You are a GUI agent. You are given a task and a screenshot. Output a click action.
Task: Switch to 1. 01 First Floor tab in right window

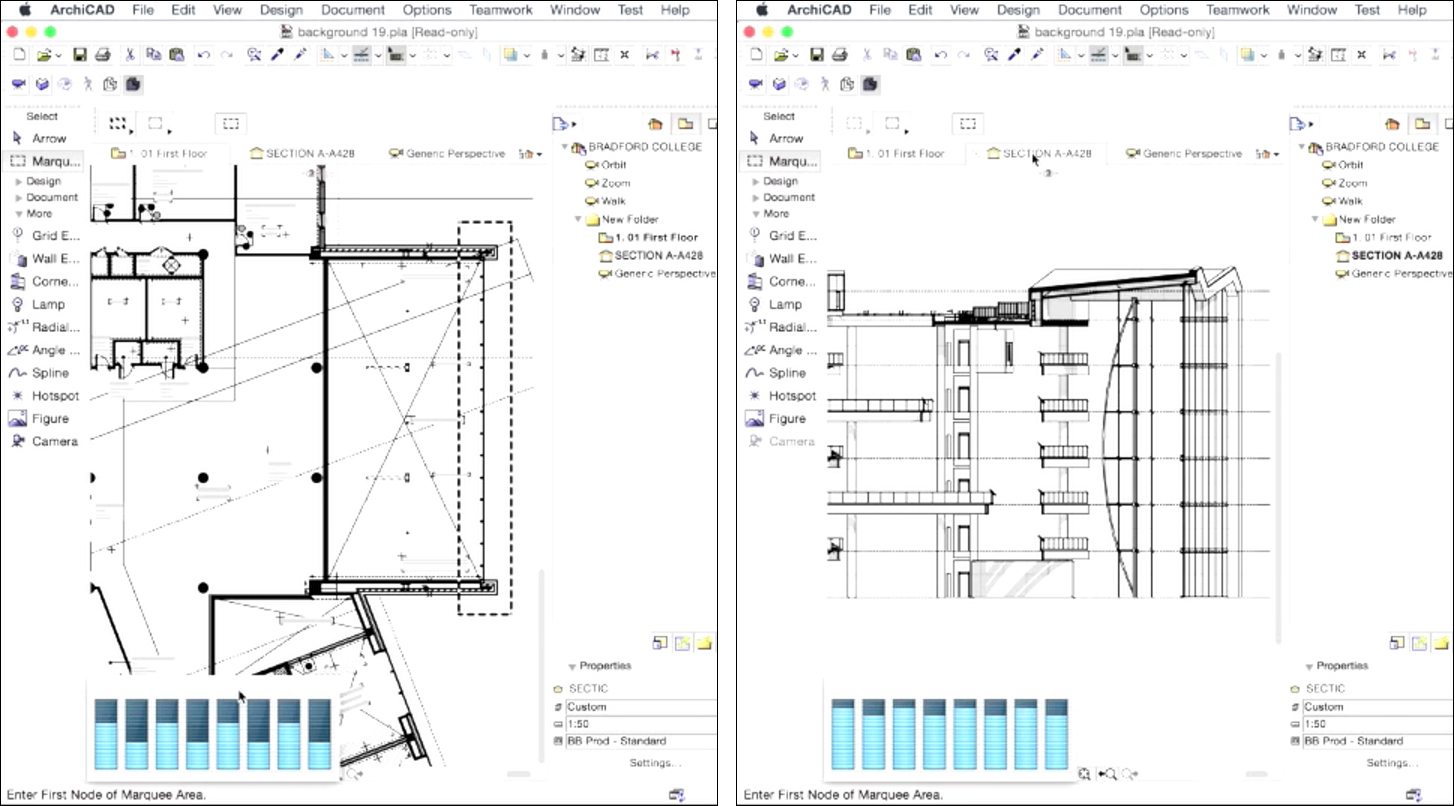coord(896,154)
